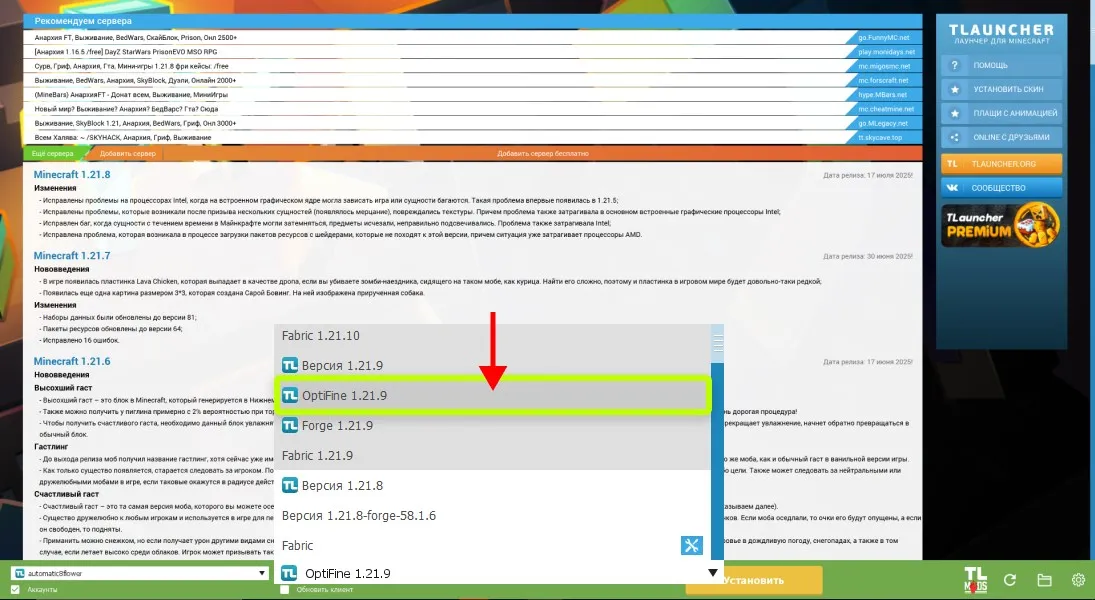Click the refresh arrow icon in bottom bar
Viewport: 1095px width, 600px height.
1010,580
